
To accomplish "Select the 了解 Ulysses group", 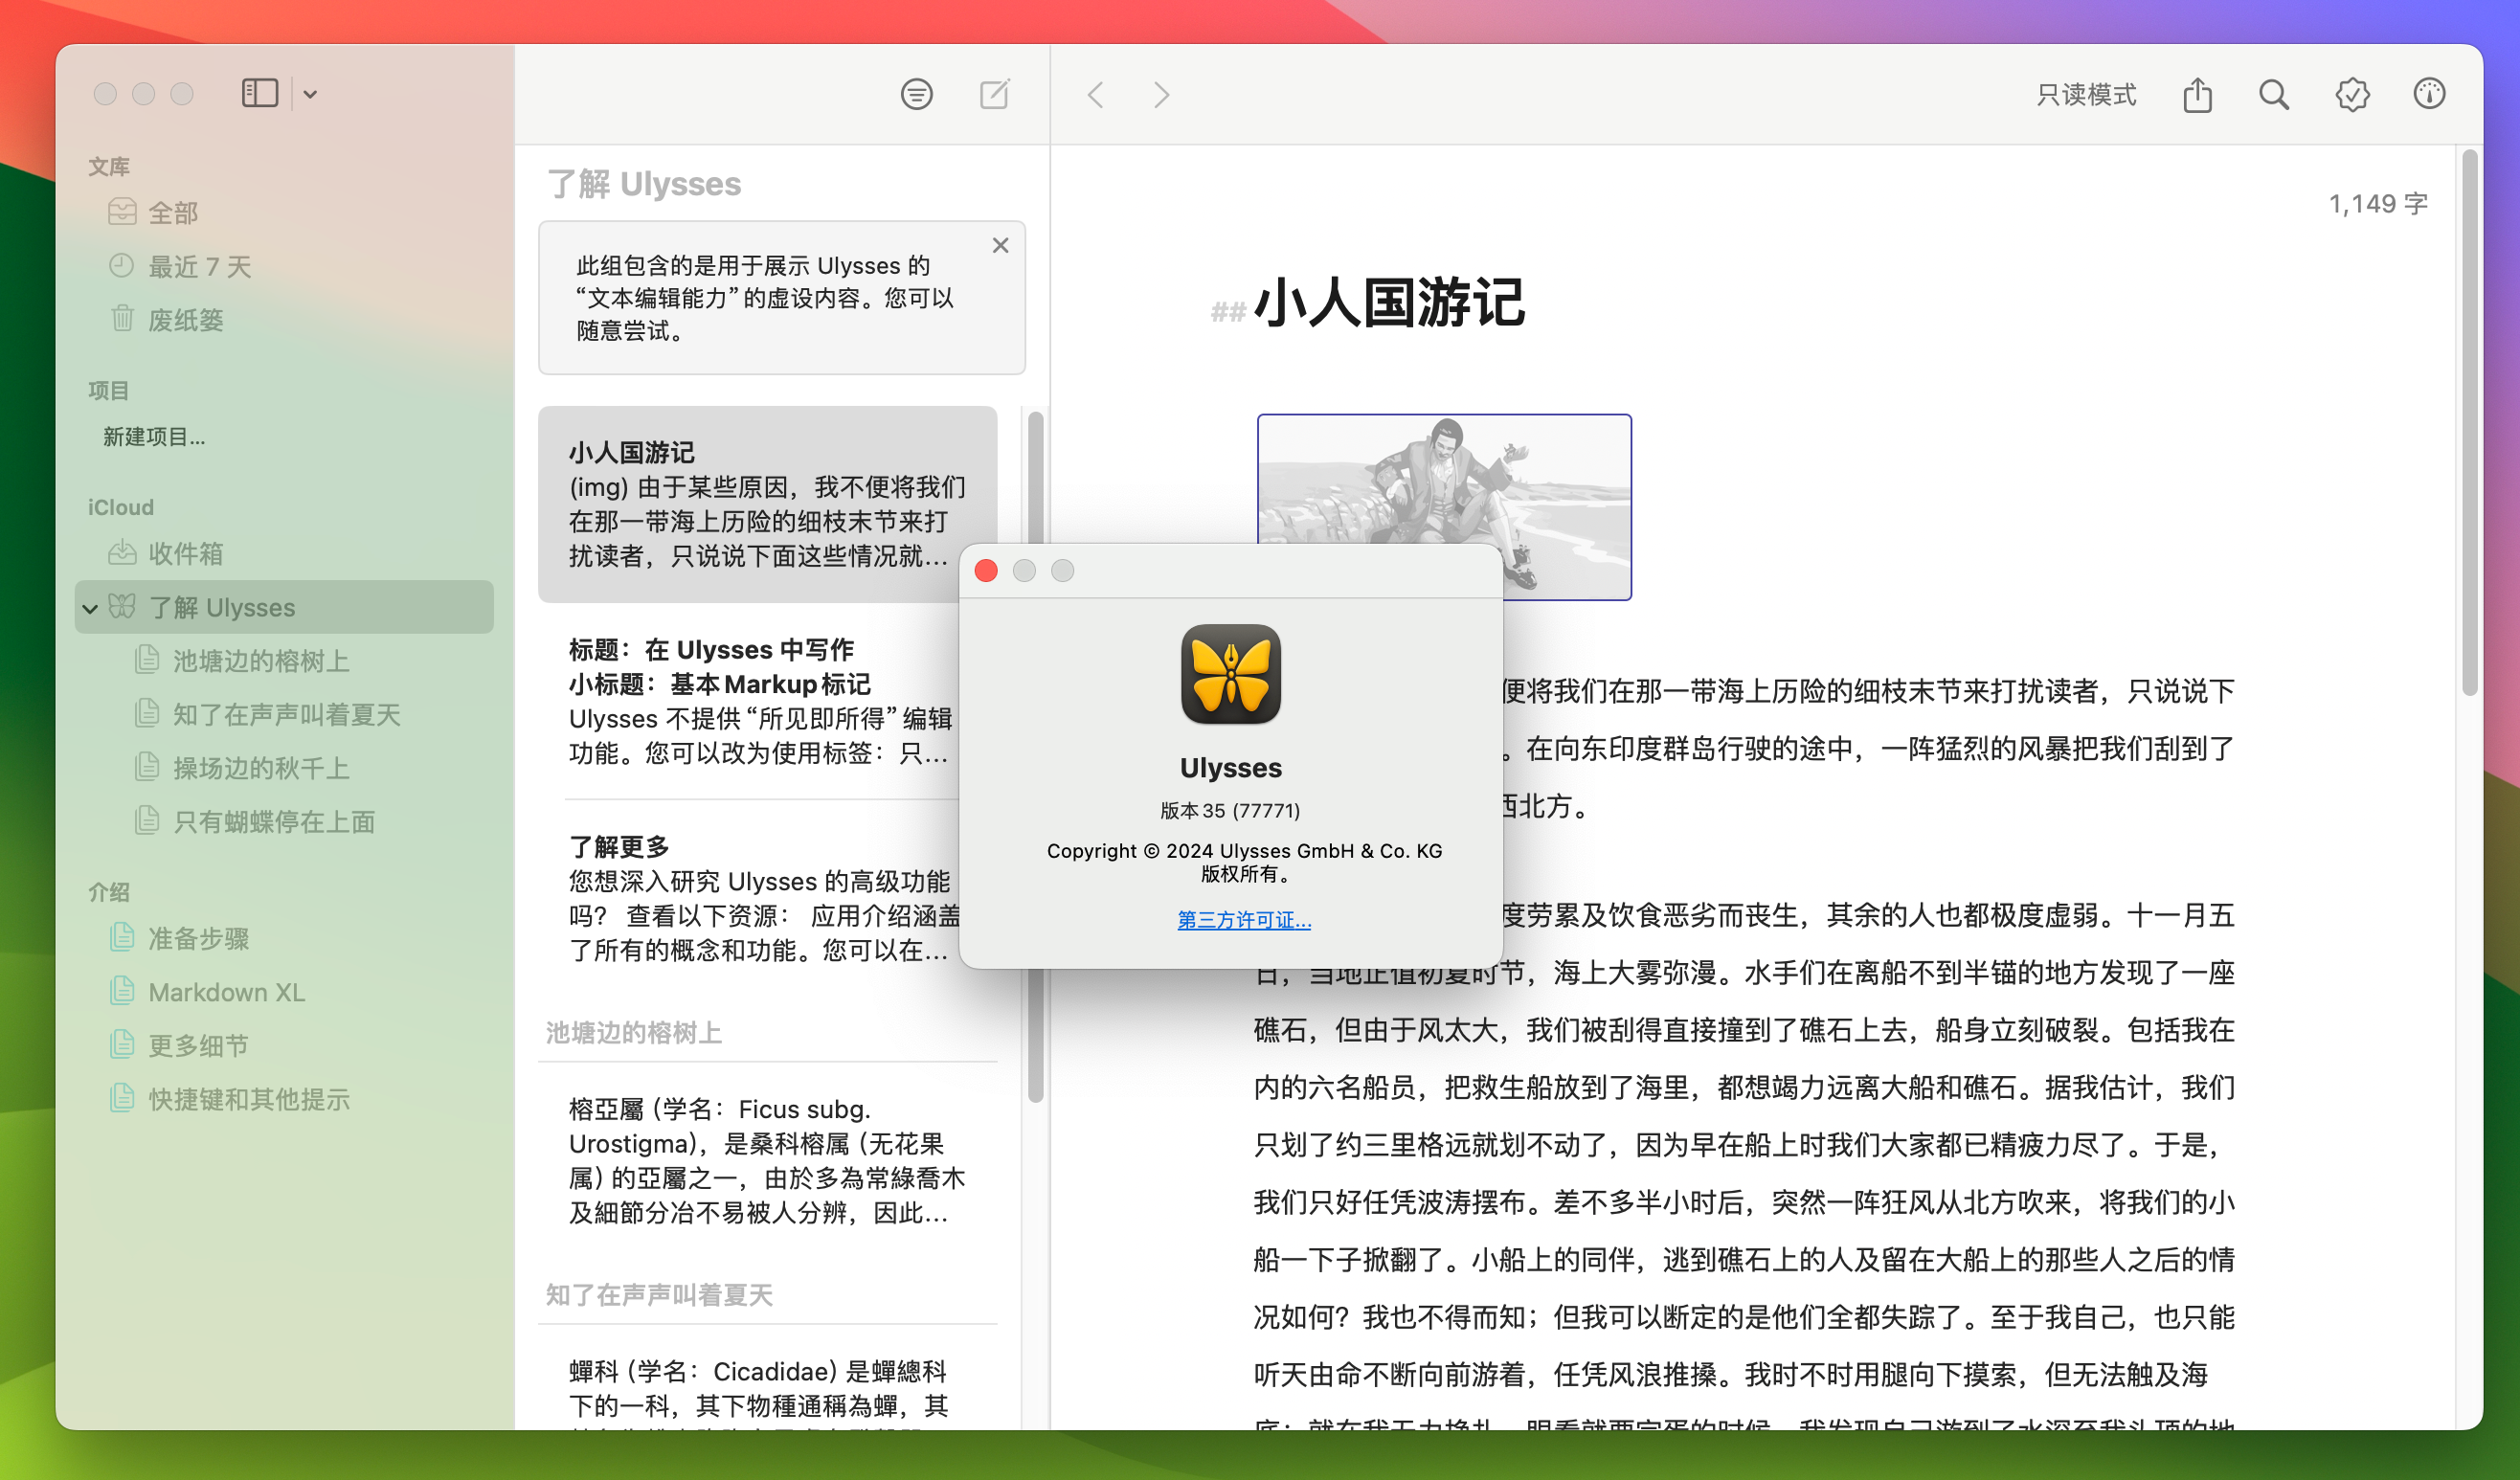I will 284,607.
